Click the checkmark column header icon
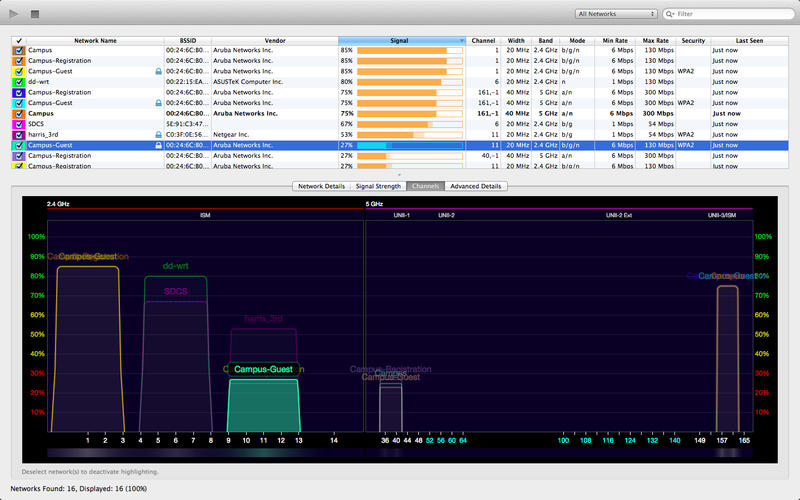This screenshot has height=500, width=800. click(x=18, y=41)
